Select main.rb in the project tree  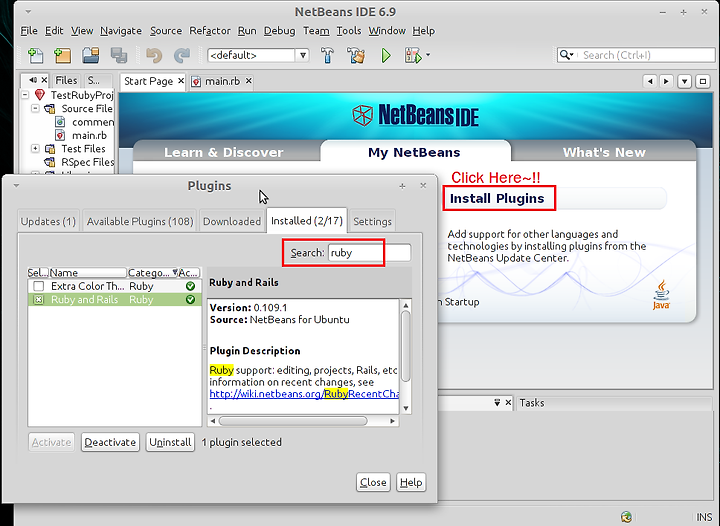coord(89,135)
